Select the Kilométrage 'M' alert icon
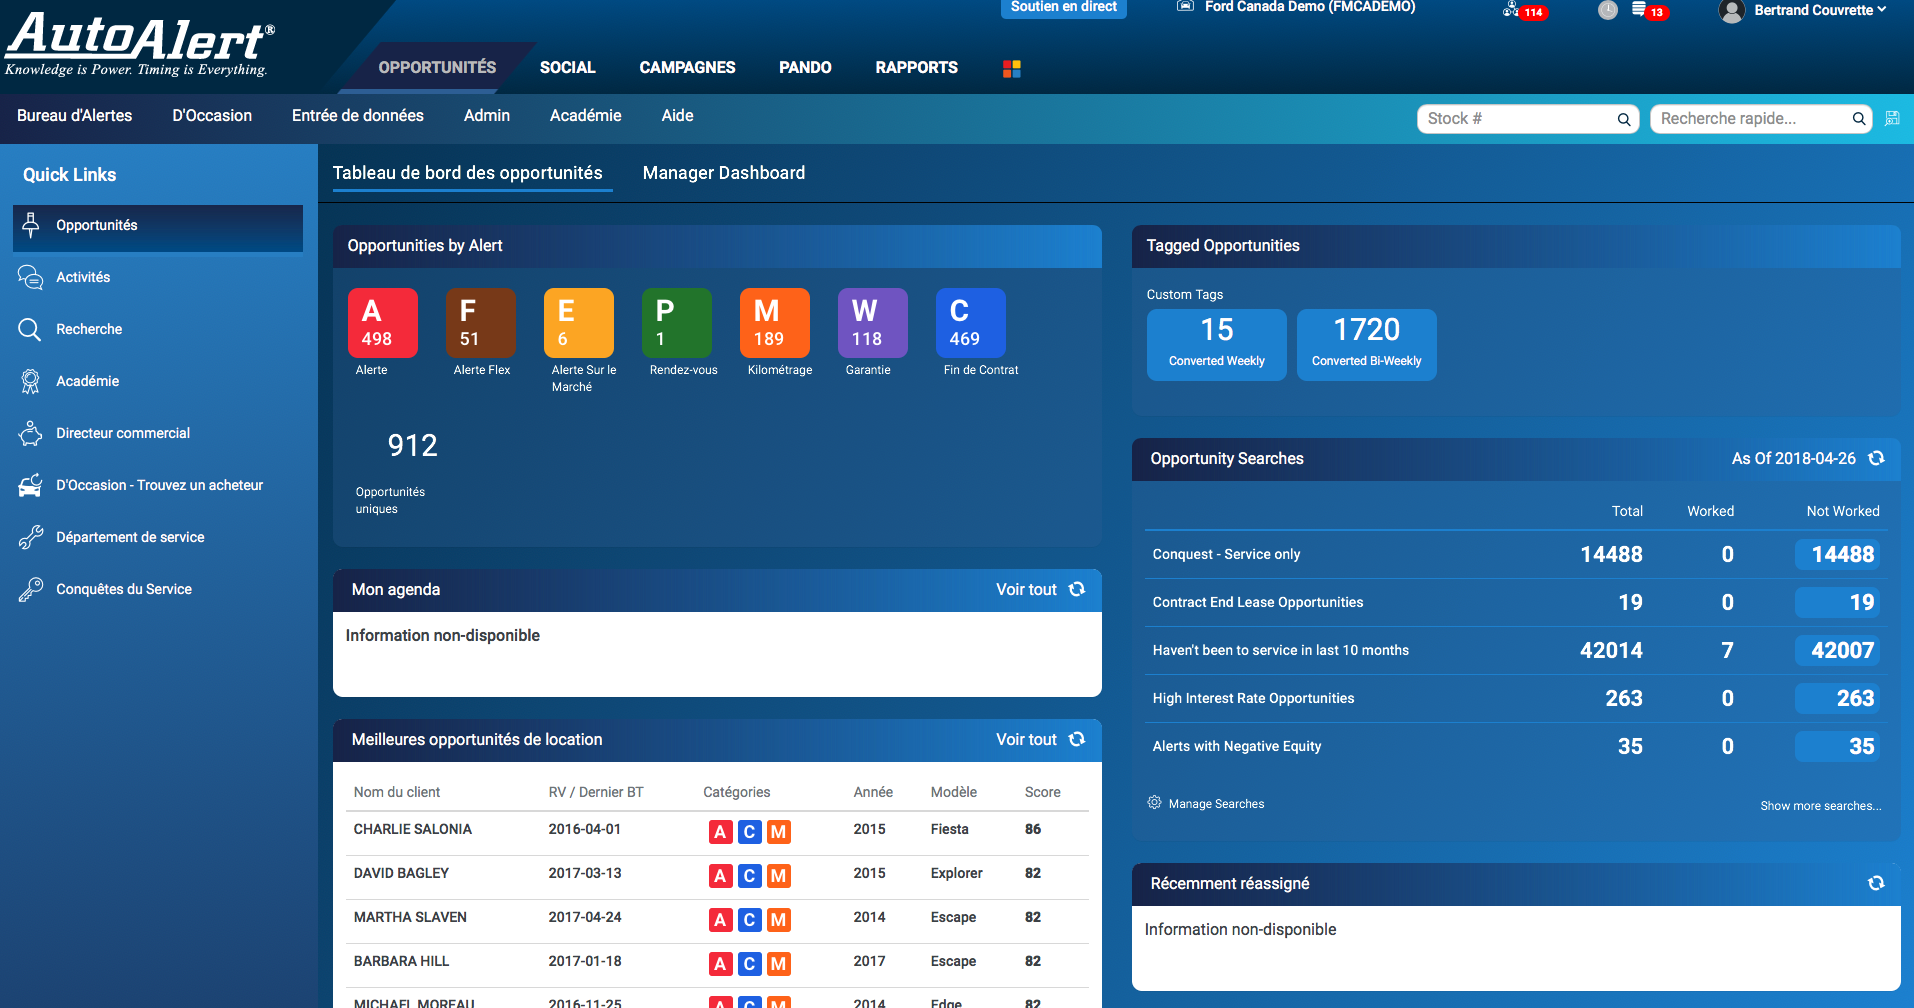 coord(776,323)
